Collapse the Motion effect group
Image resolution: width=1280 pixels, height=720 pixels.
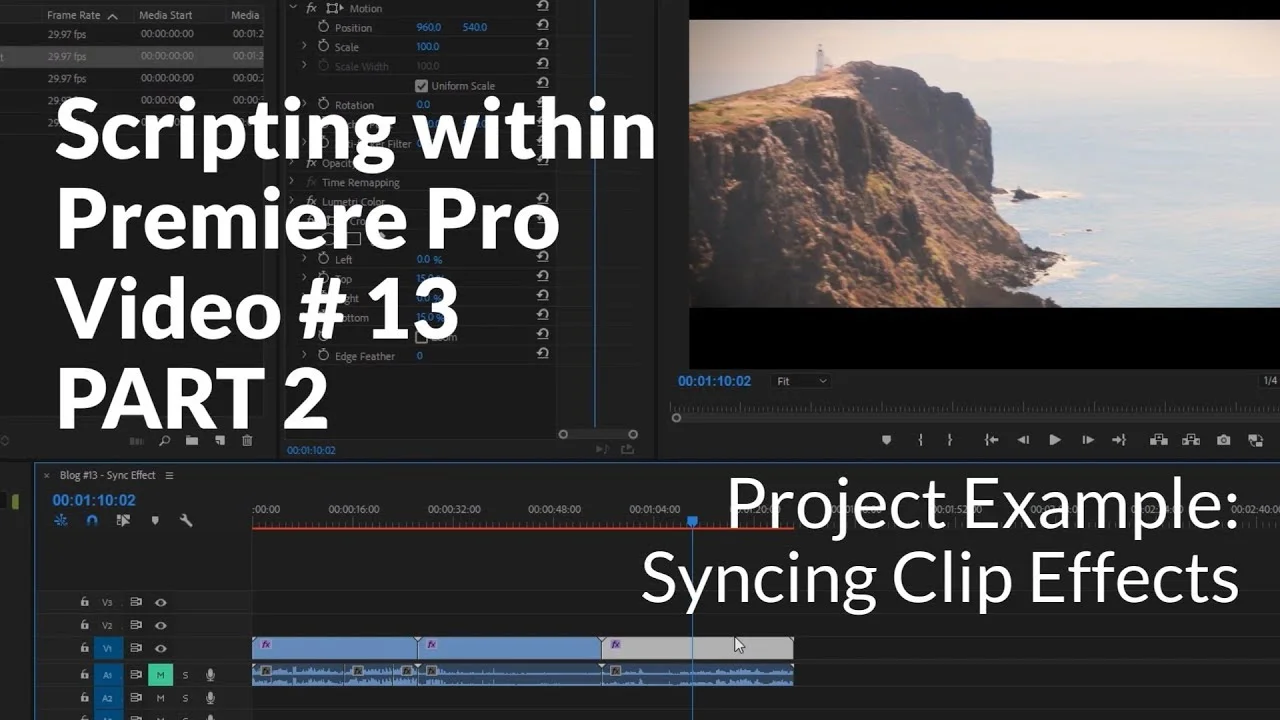click(x=293, y=8)
